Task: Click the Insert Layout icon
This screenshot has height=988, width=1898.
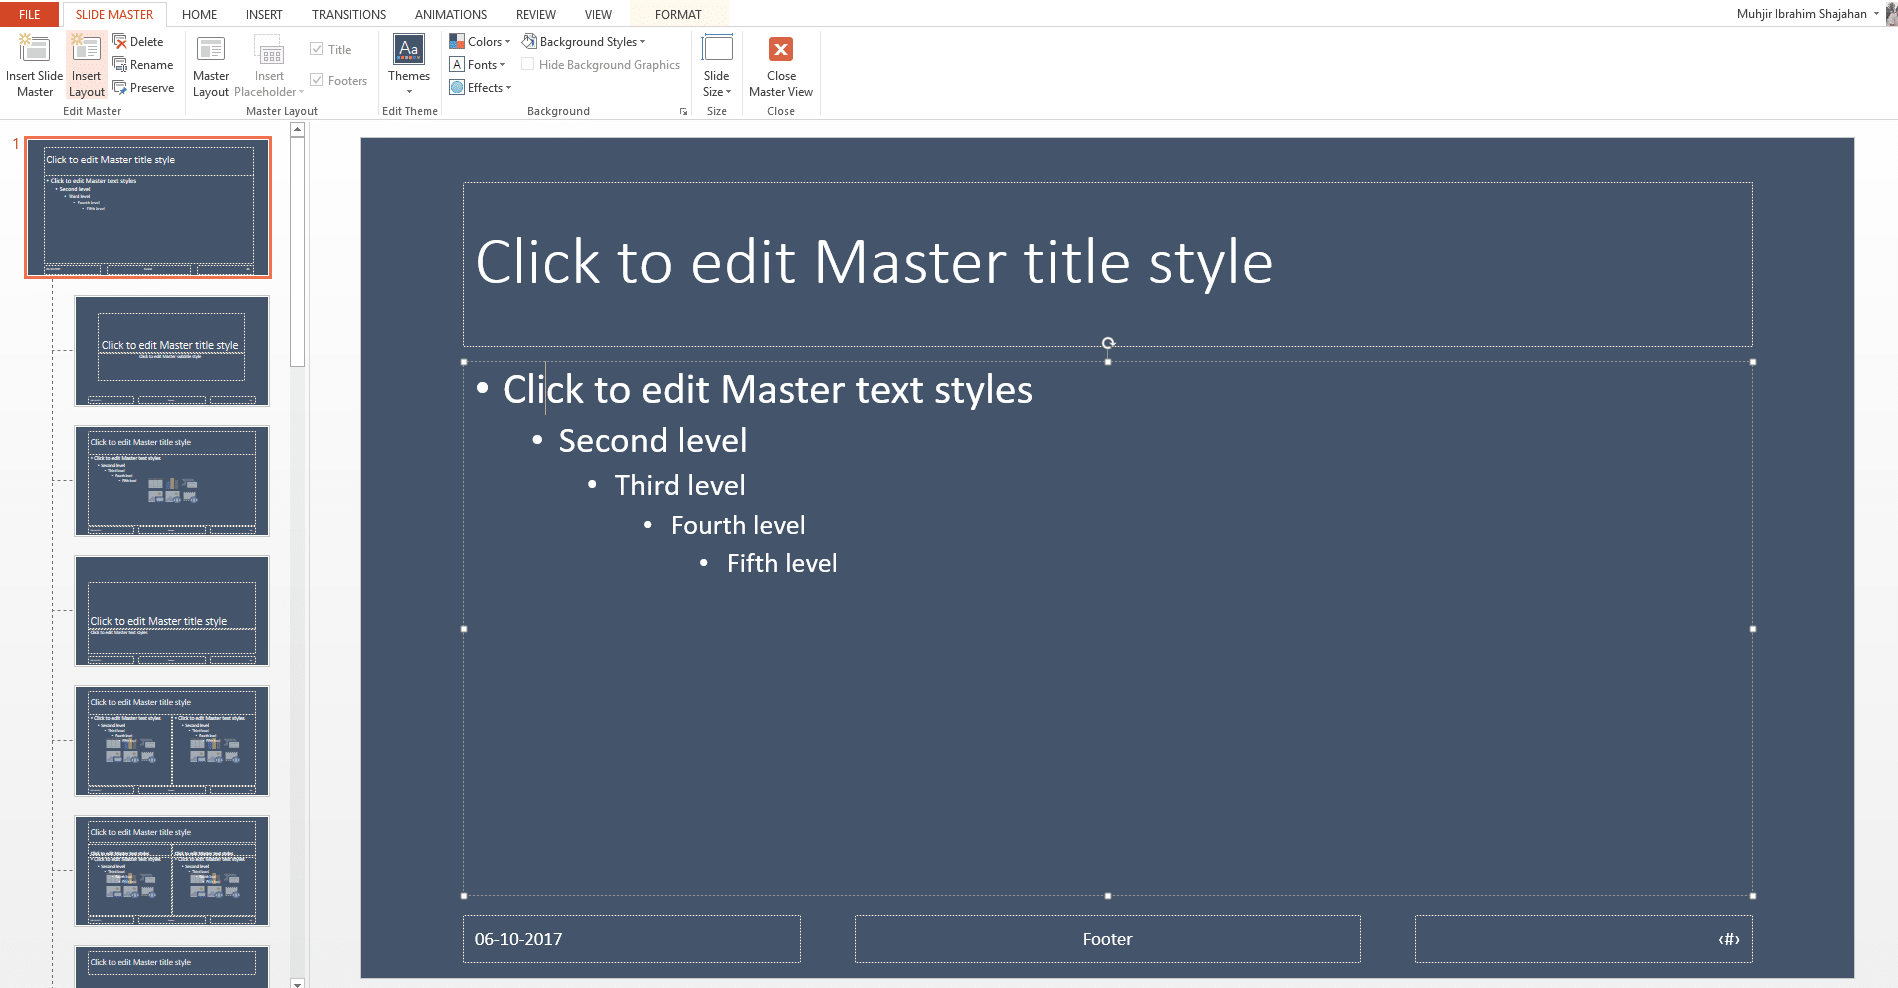Action: tap(86, 49)
